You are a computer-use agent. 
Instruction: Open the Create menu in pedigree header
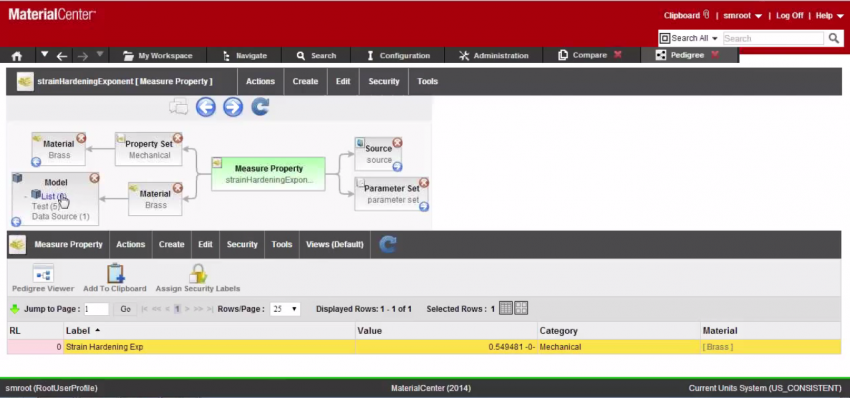[305, 81]
